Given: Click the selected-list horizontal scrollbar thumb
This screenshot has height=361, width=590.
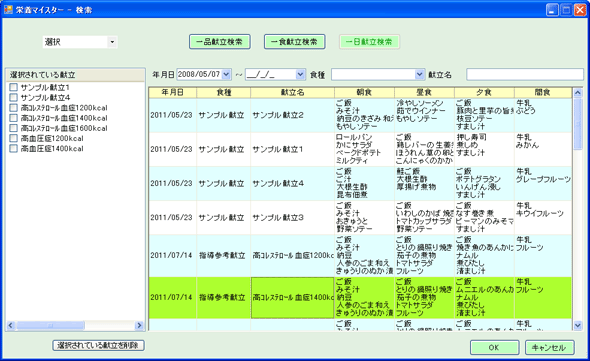Looking at the screenshot, I should pos(50,325).
